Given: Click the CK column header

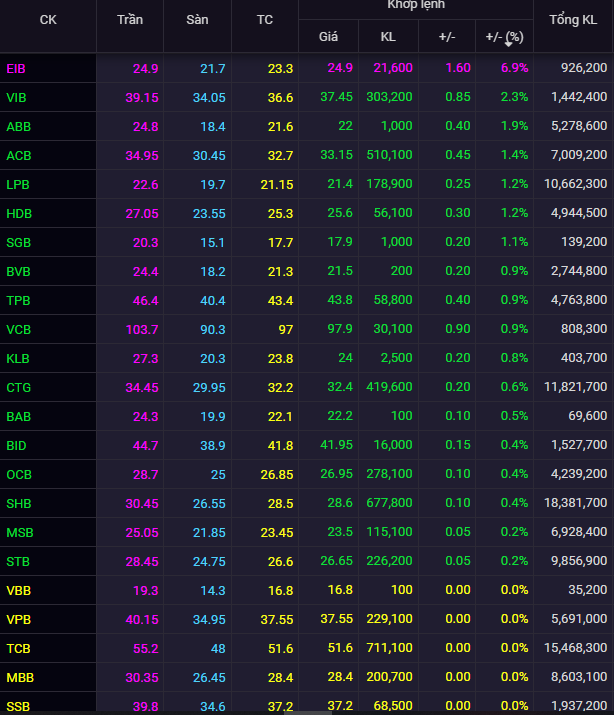Looking at the screenshot, I should (48, 20).
